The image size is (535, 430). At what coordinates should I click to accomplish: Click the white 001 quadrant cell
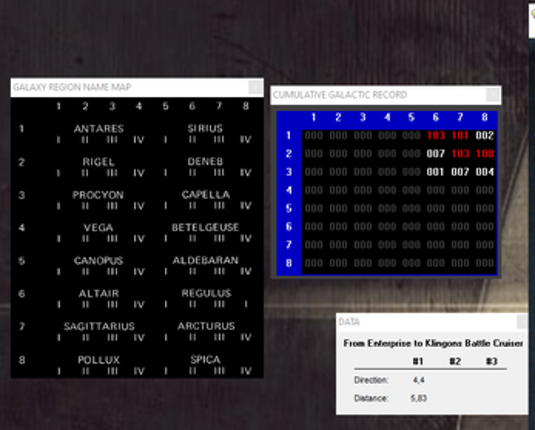[x=435, y=172]
